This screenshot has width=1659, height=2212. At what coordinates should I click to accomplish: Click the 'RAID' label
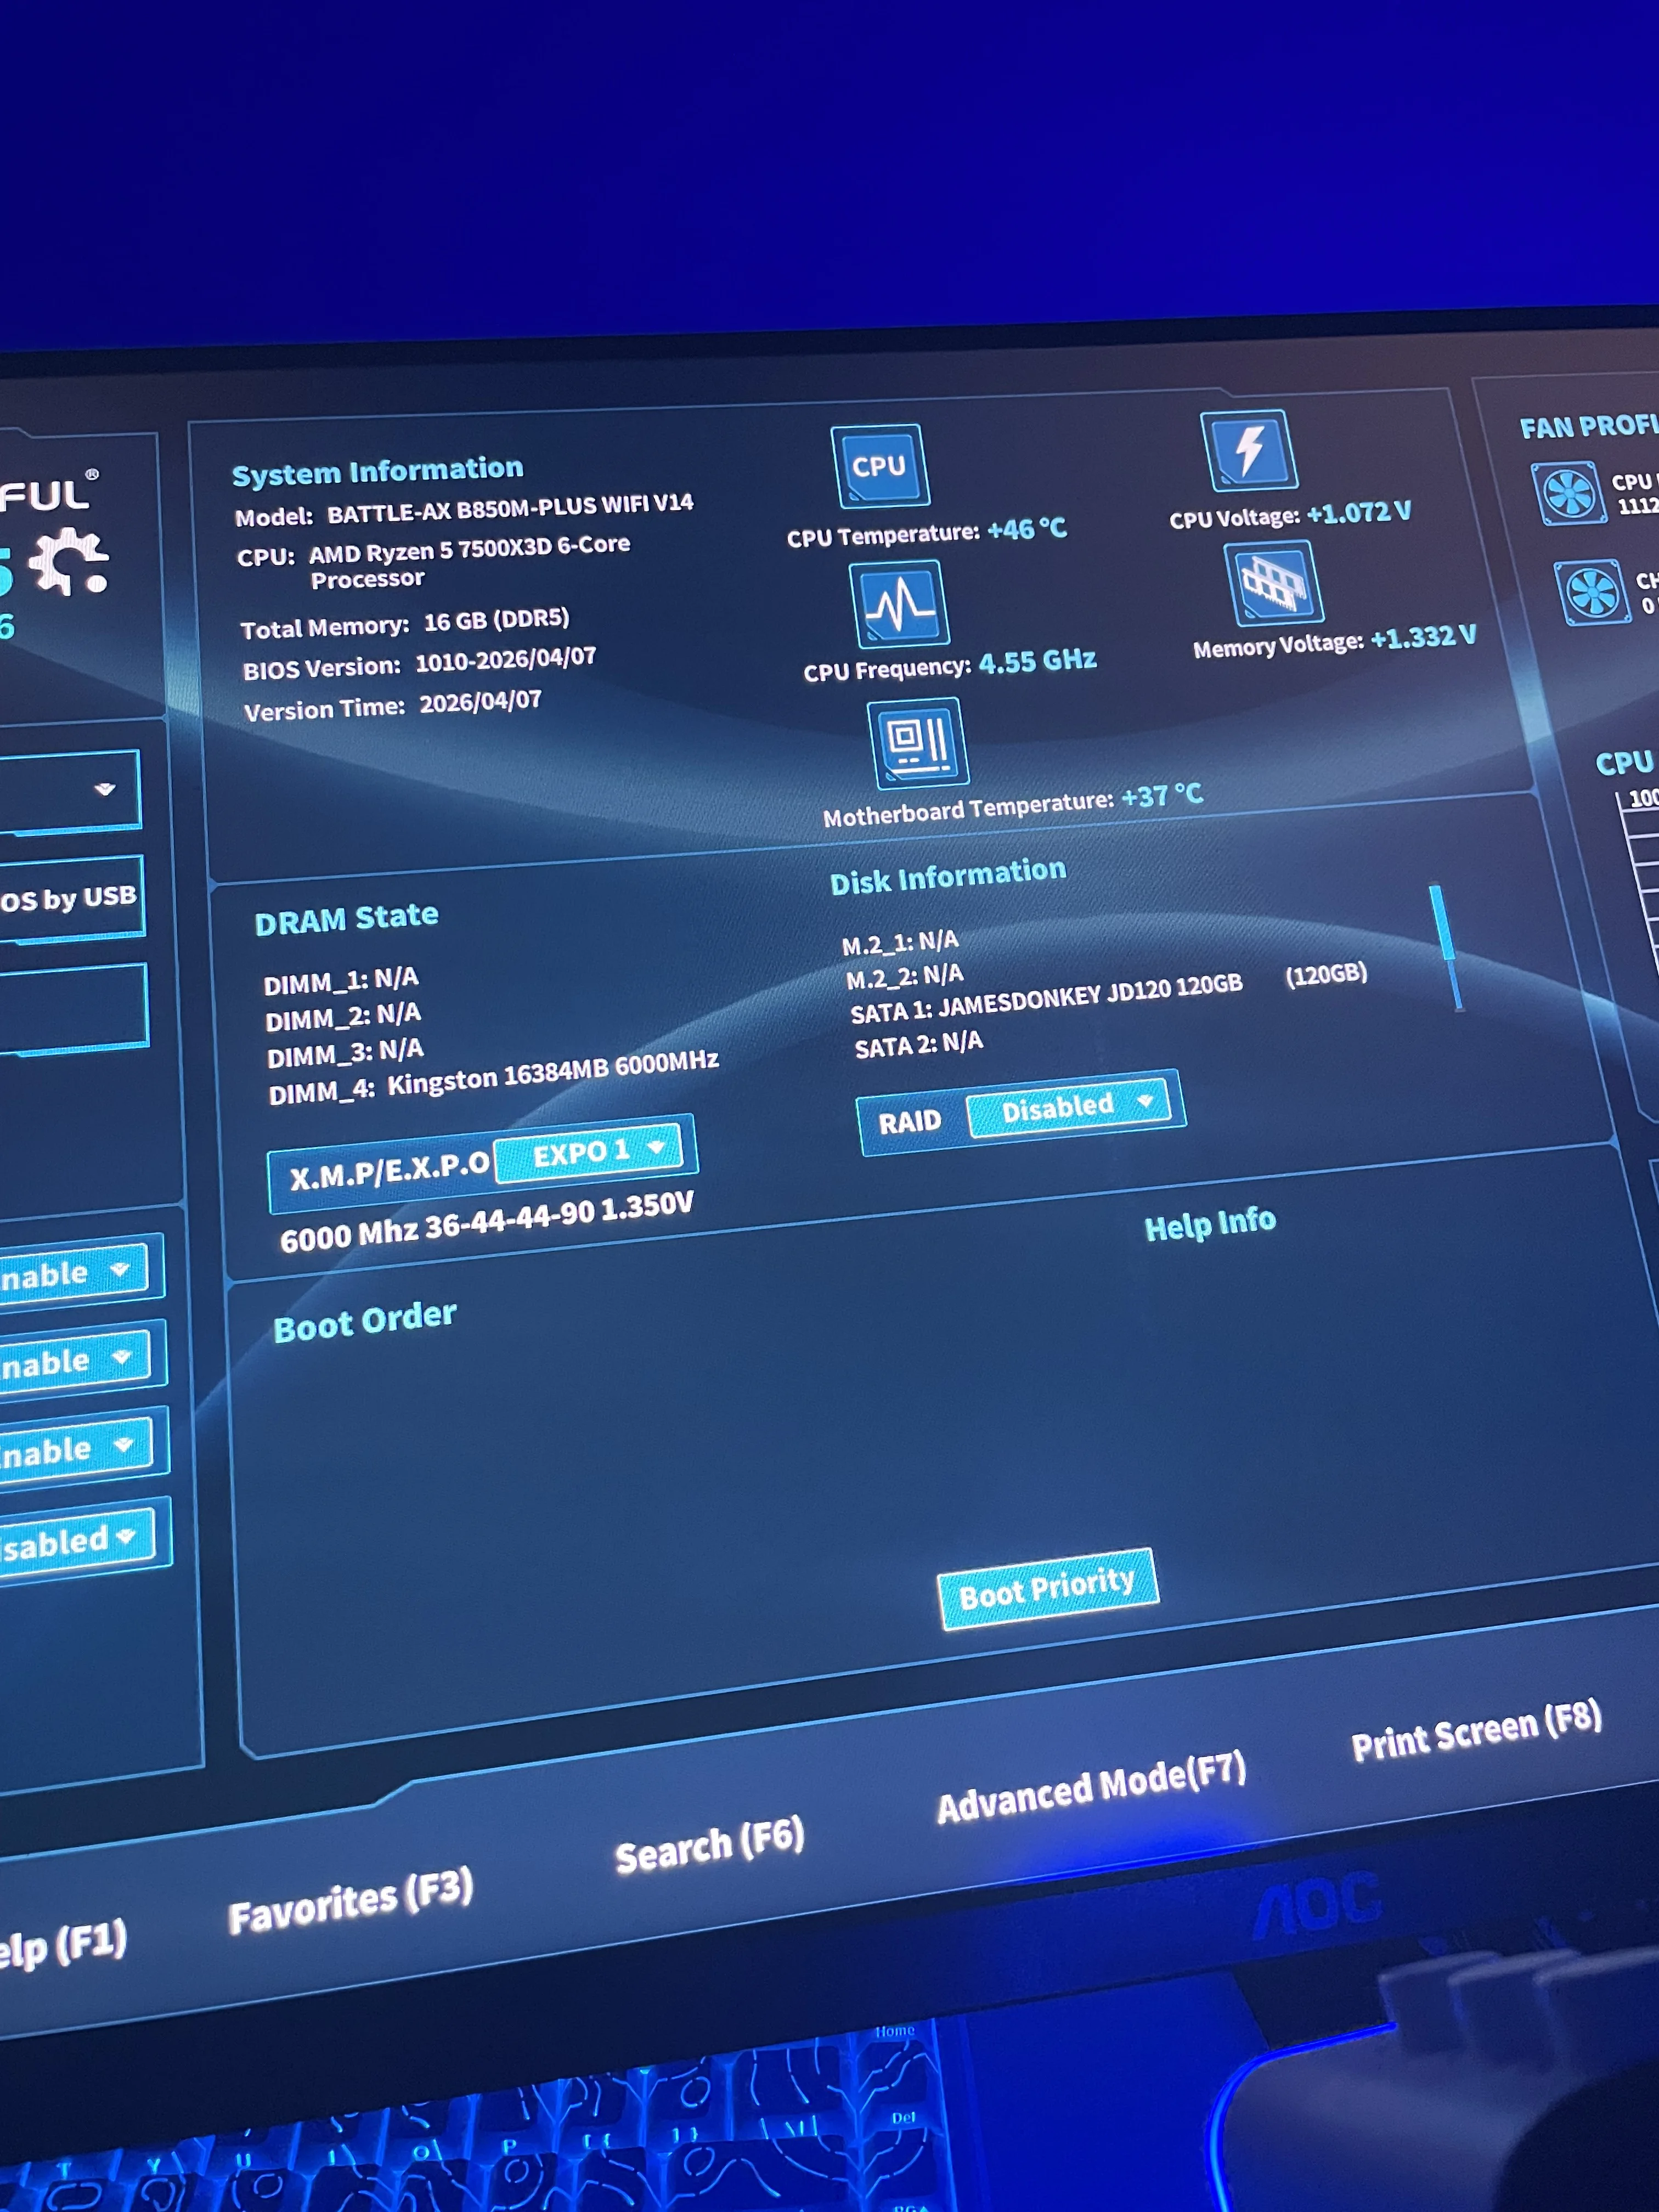910,1121
